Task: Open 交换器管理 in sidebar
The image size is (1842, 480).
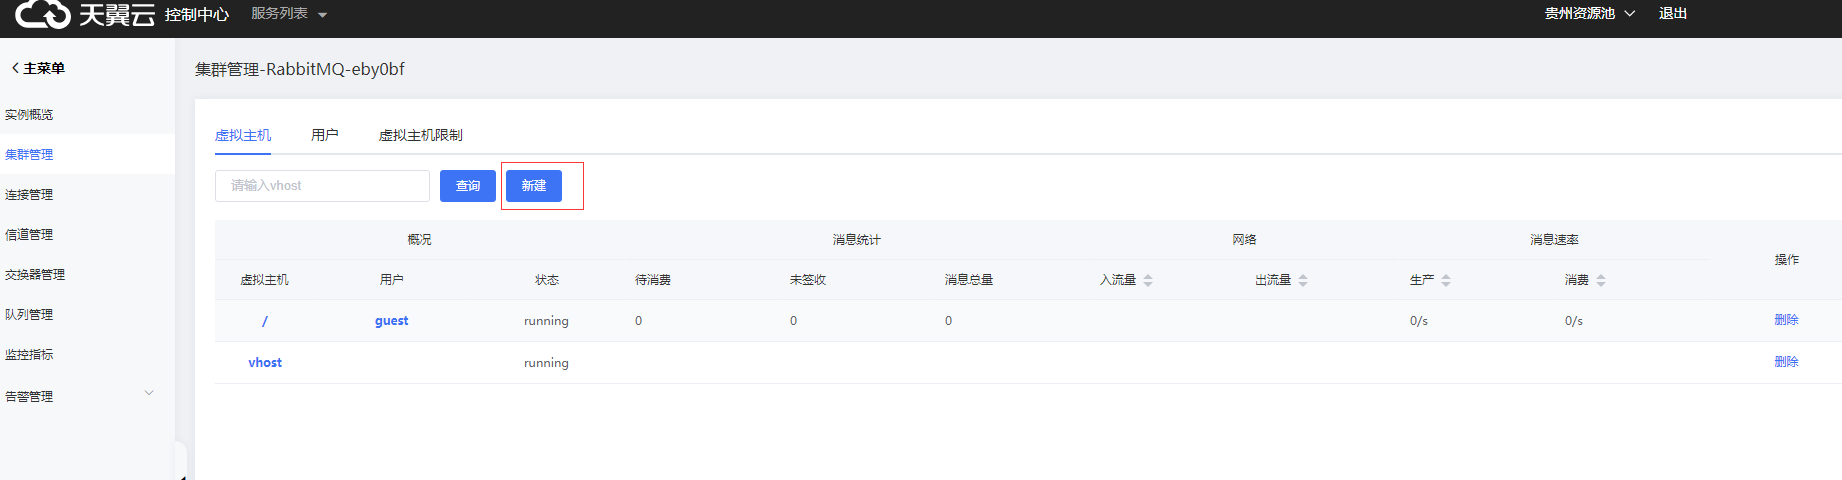Action: (35, 275)
